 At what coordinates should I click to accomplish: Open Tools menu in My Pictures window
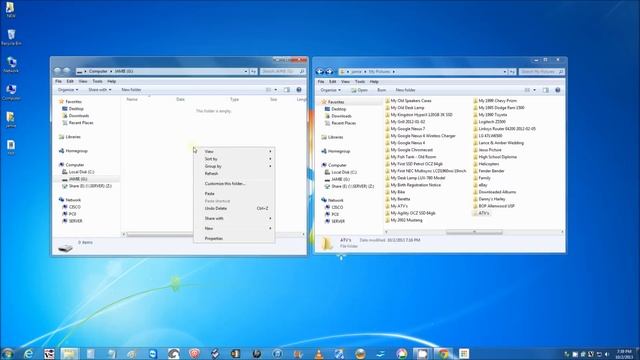coord(360,82)
